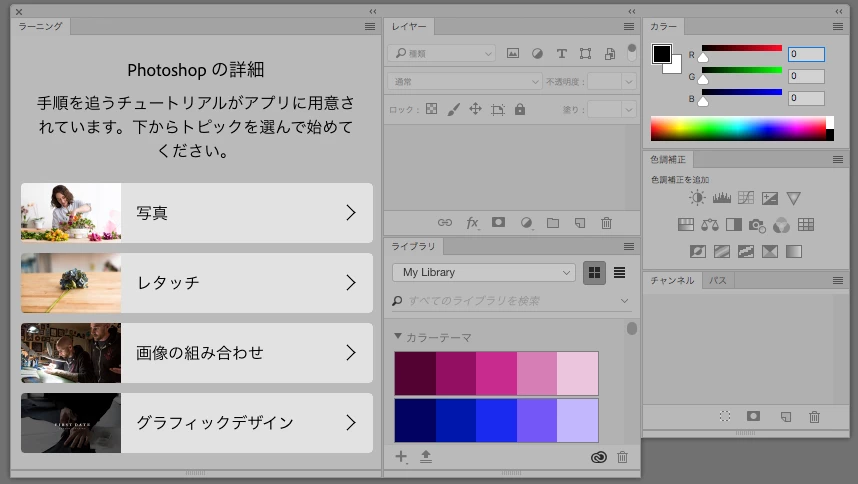
Task: Open Color panel menu
Action: pyautogui.click(x=838, y=26)
